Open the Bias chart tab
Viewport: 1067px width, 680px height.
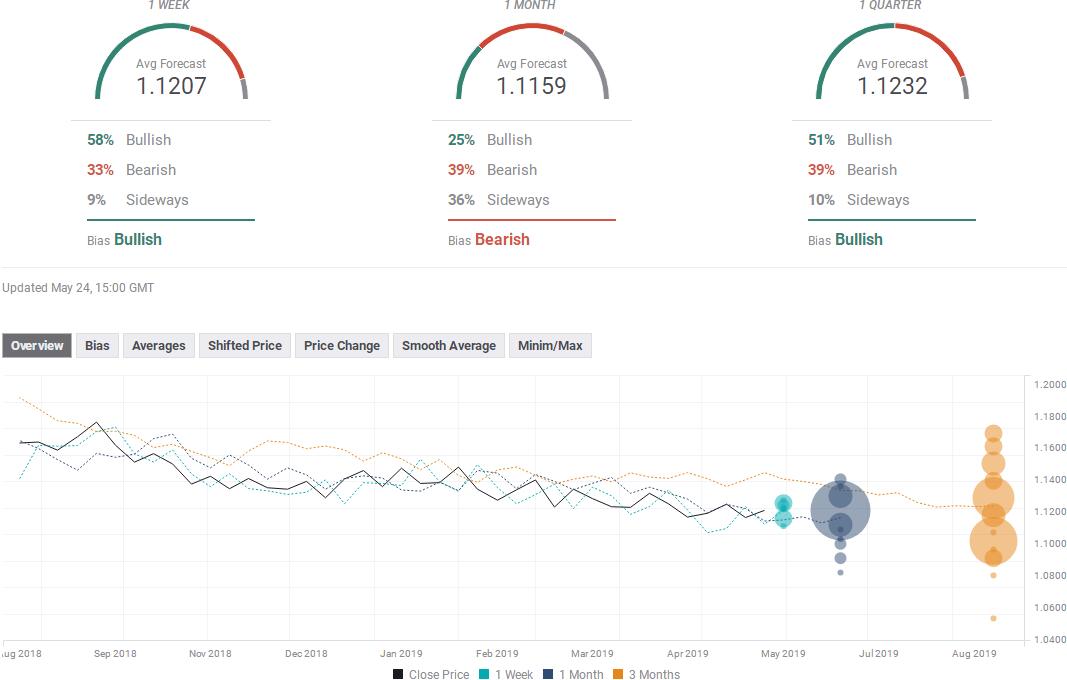tap(97, 346)
